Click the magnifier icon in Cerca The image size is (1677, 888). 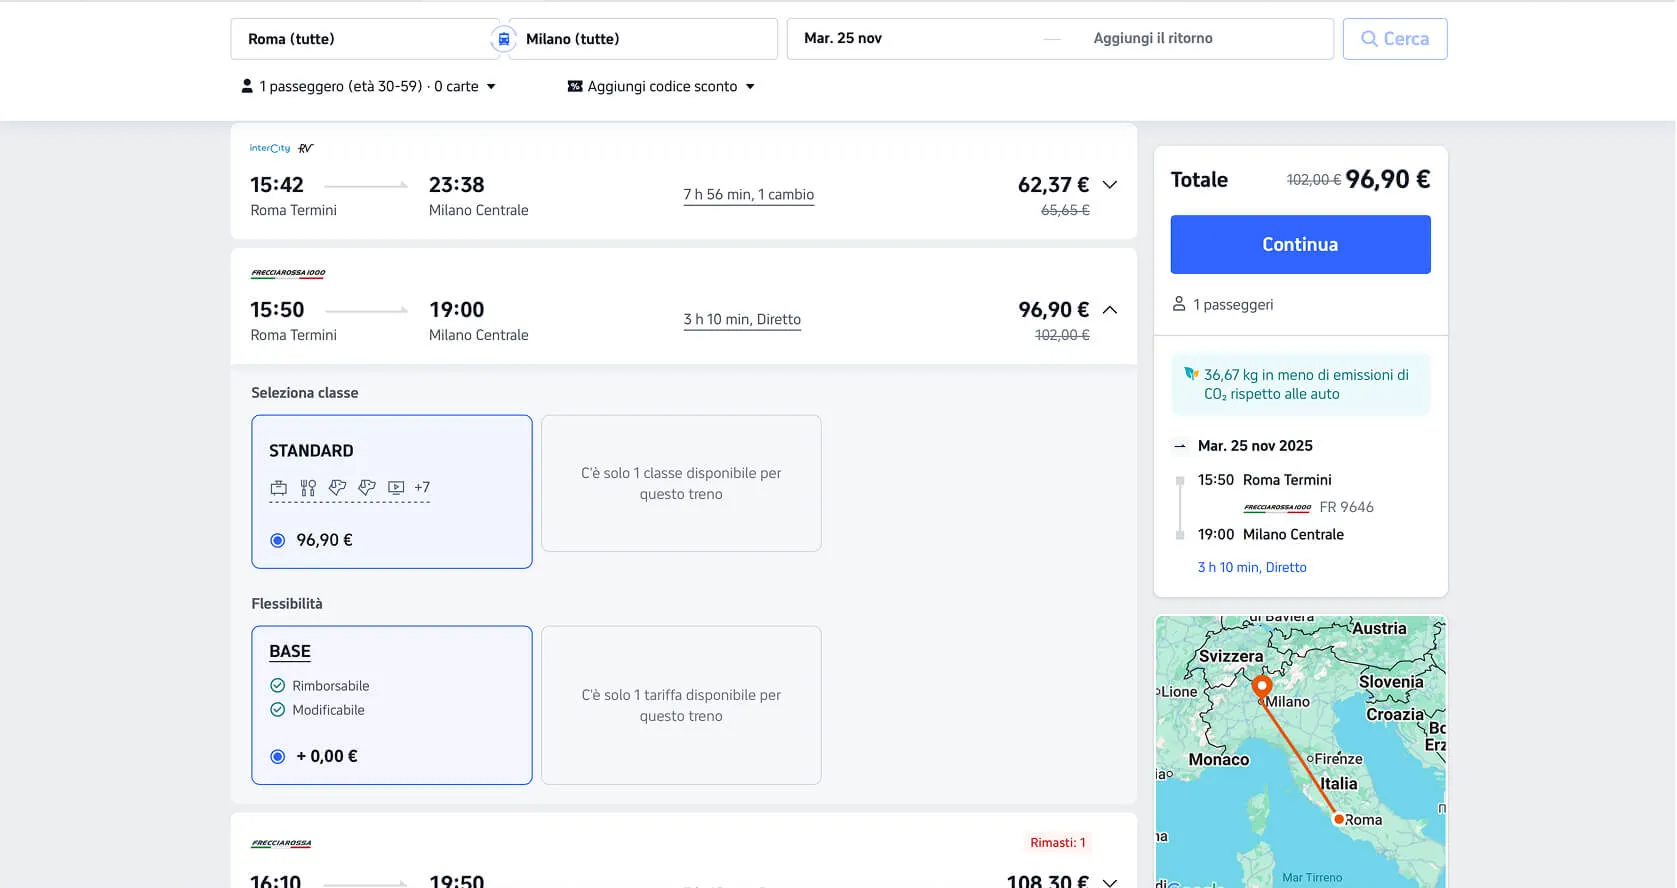[x=1369, y=39]
